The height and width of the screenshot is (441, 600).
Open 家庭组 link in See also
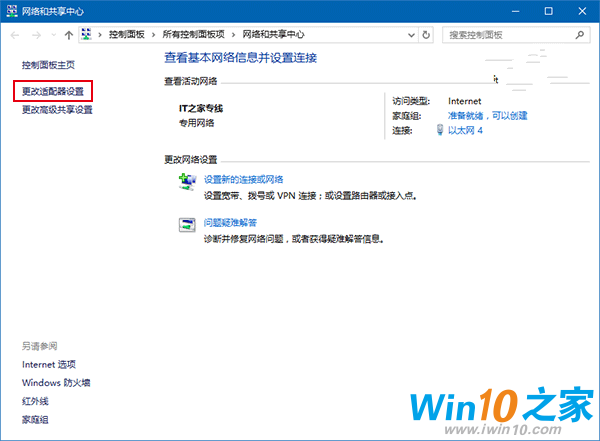35,420
